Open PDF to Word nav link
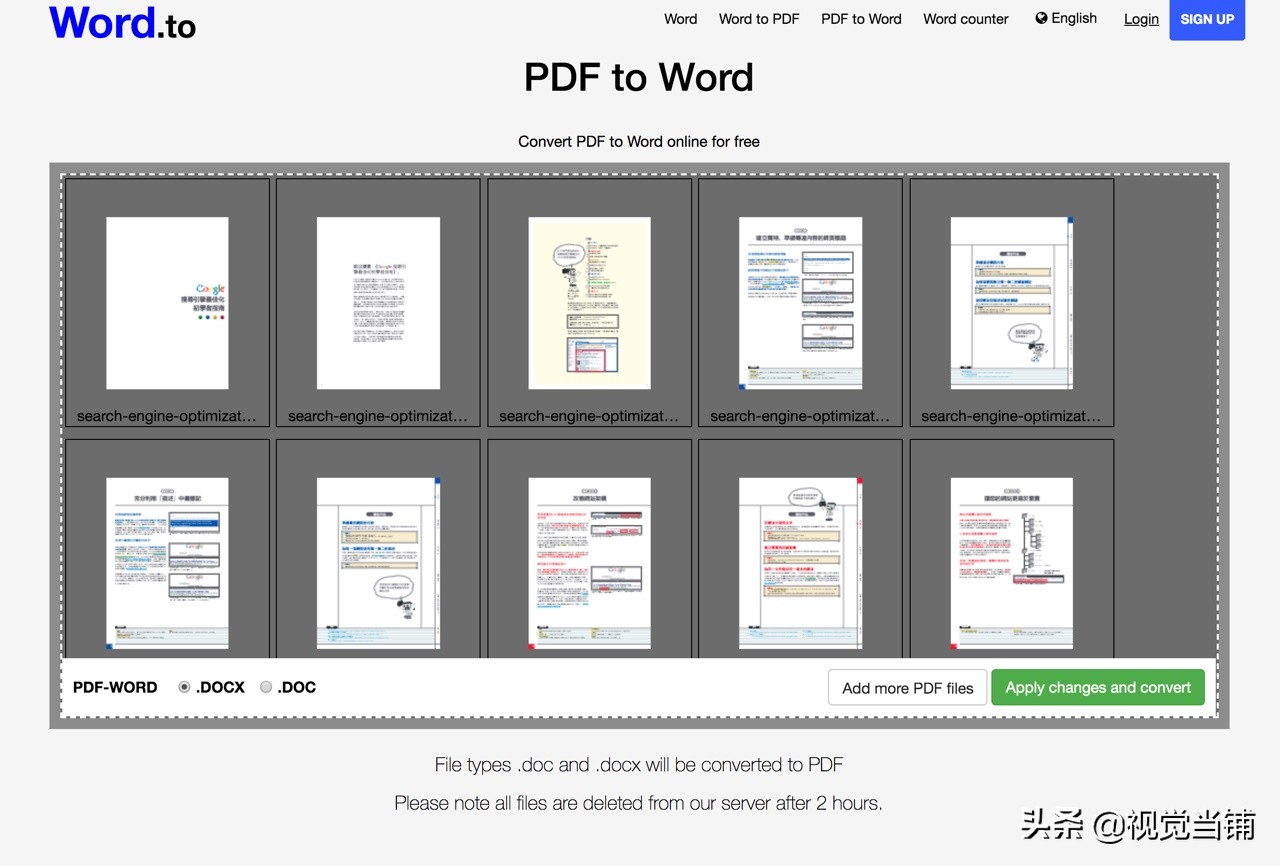This screenshot has height=866, width=1280. [x=861, y=19]
